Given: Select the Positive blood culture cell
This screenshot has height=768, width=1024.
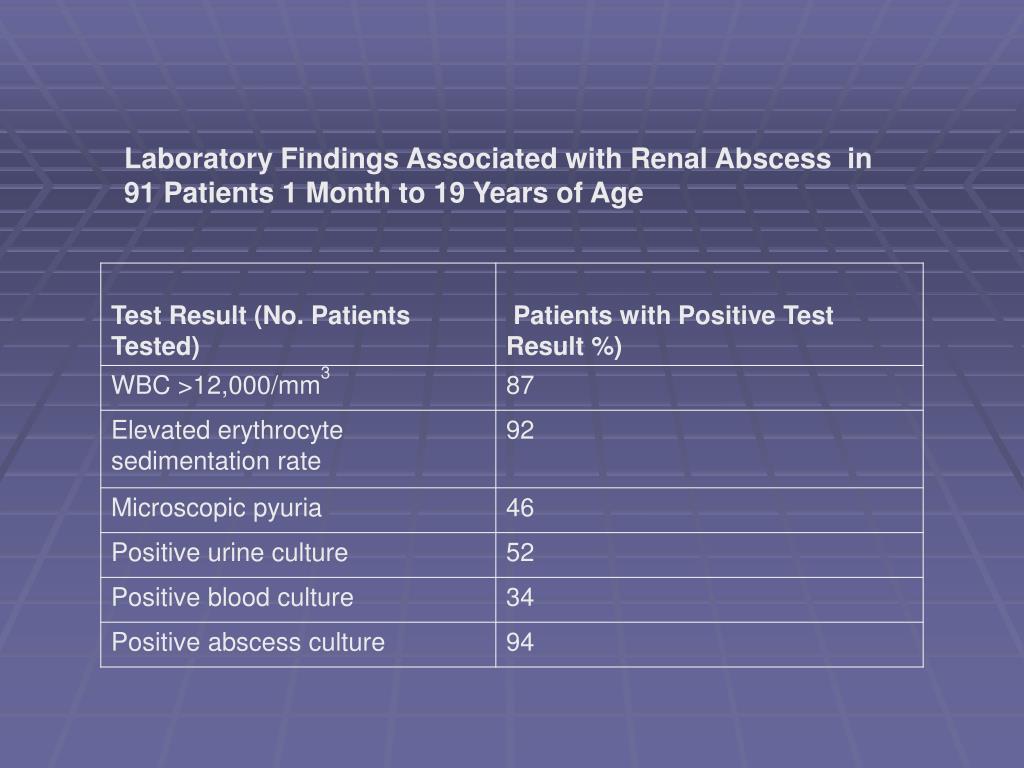Looking at the screenshot, I should (298, 600).
